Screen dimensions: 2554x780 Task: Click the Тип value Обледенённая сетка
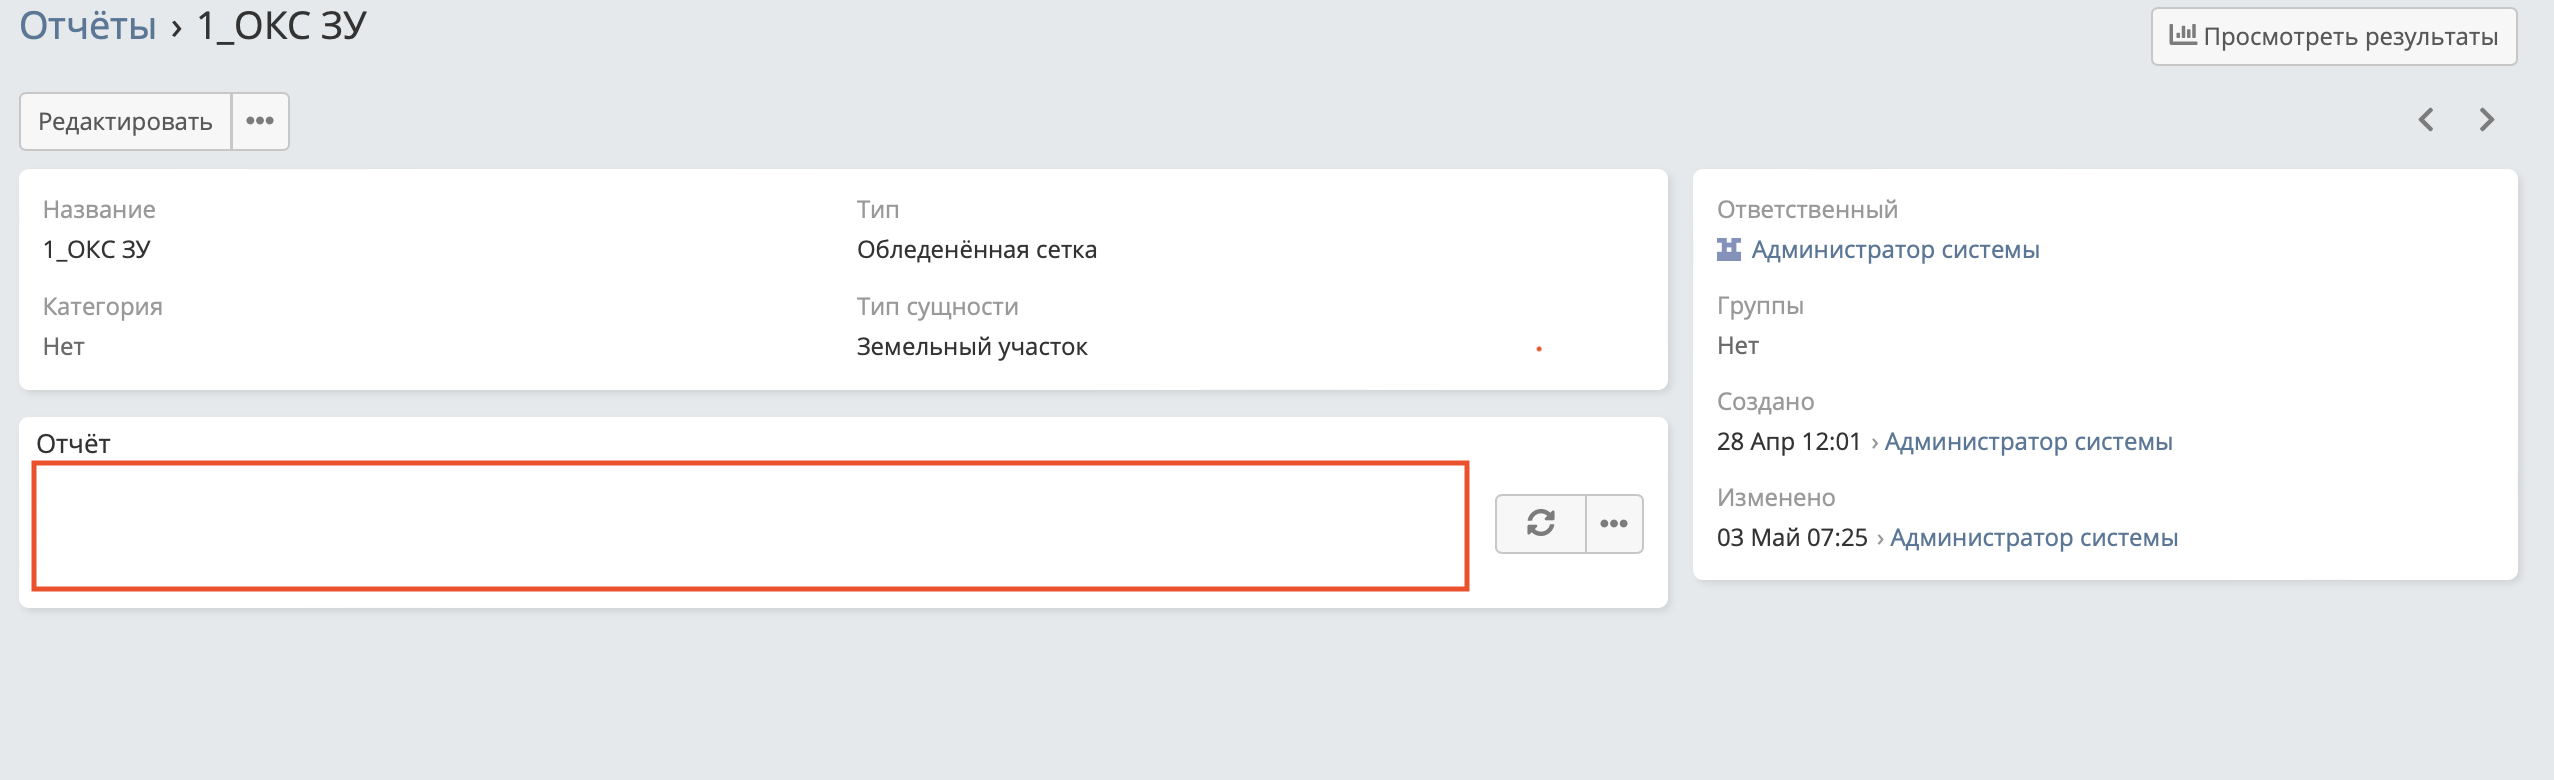(x=977, y=249)
